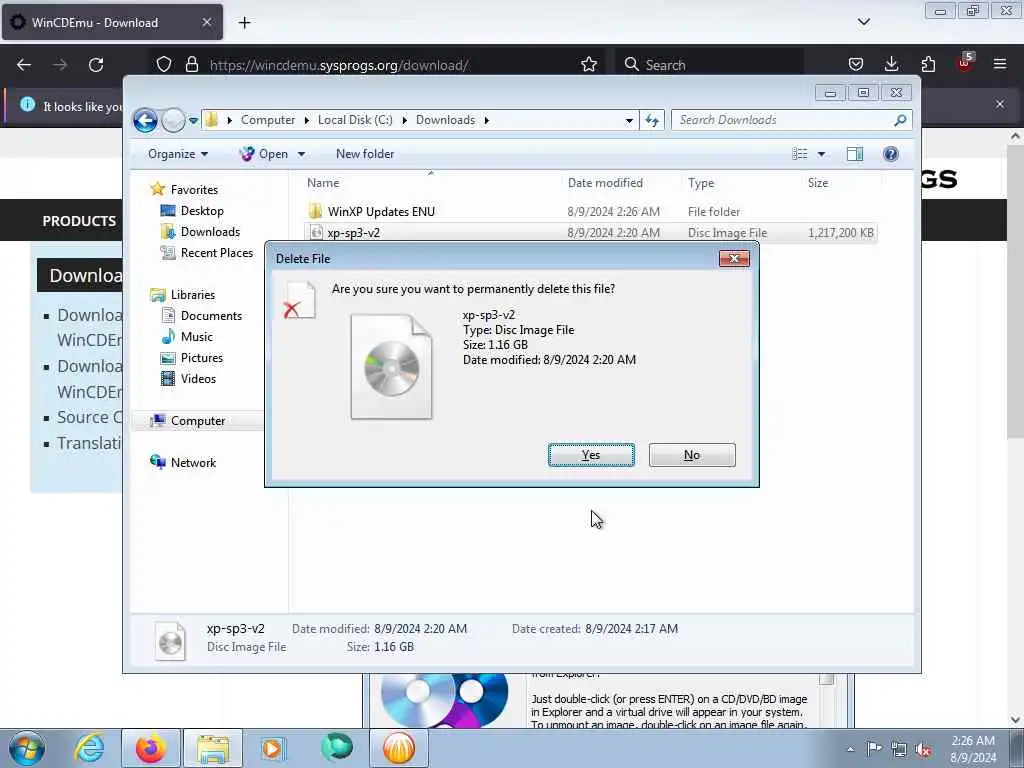Toggle the preview pane

coord(854,154)
